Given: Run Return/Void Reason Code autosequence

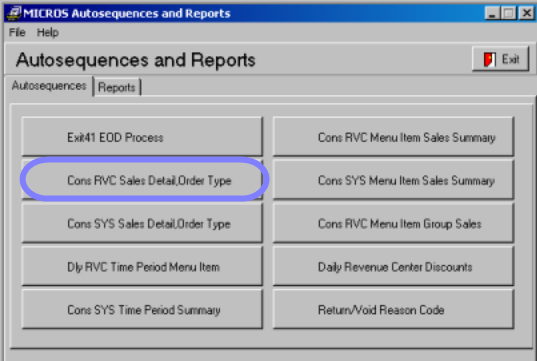Looking at the screenshot, I should tap(394, 309).
